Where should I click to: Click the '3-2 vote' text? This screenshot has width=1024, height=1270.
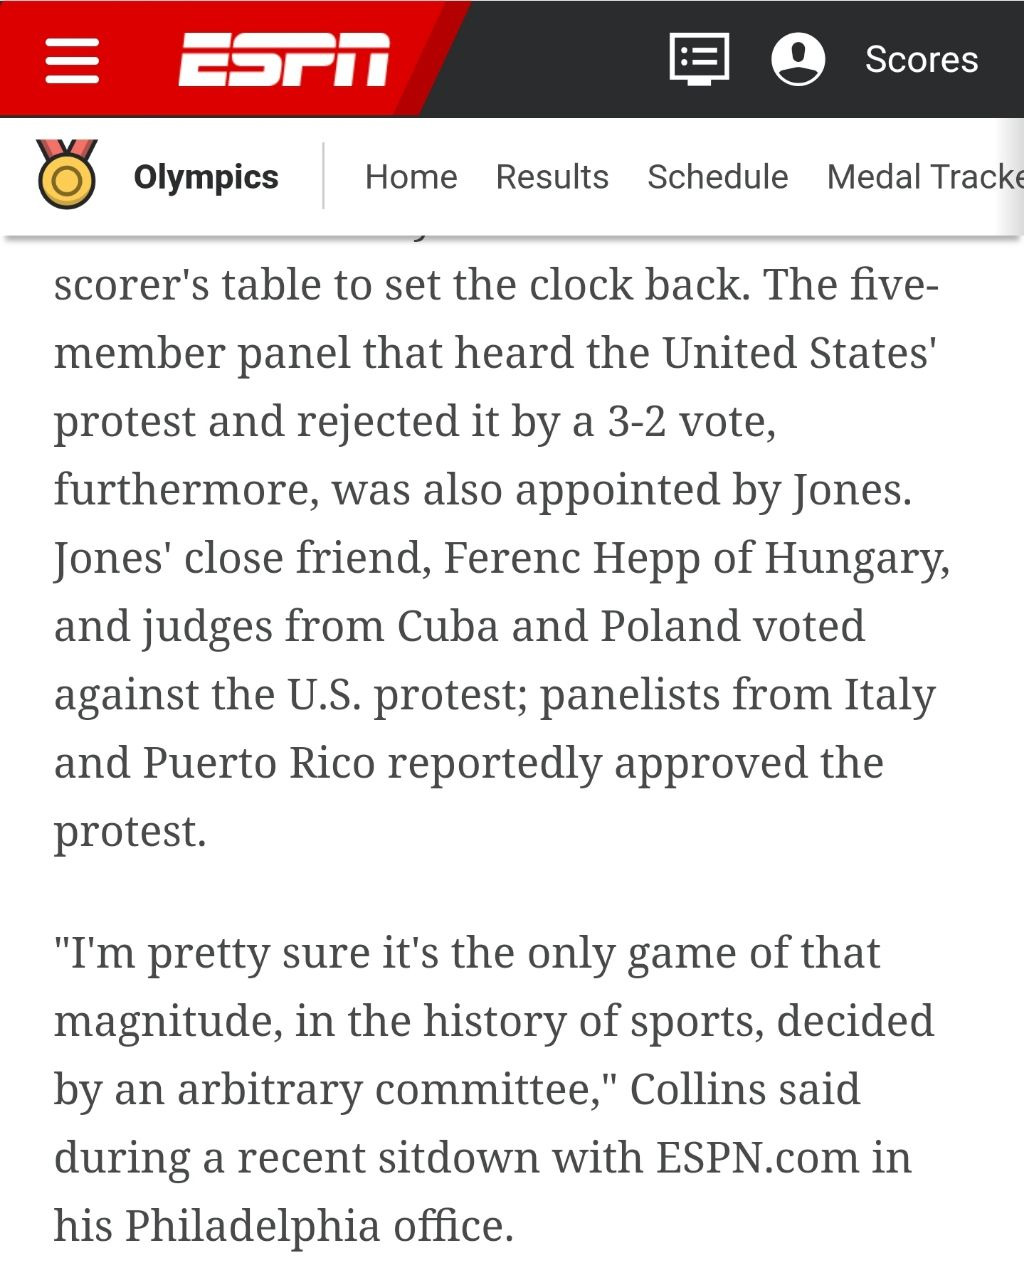pos(690,421)
